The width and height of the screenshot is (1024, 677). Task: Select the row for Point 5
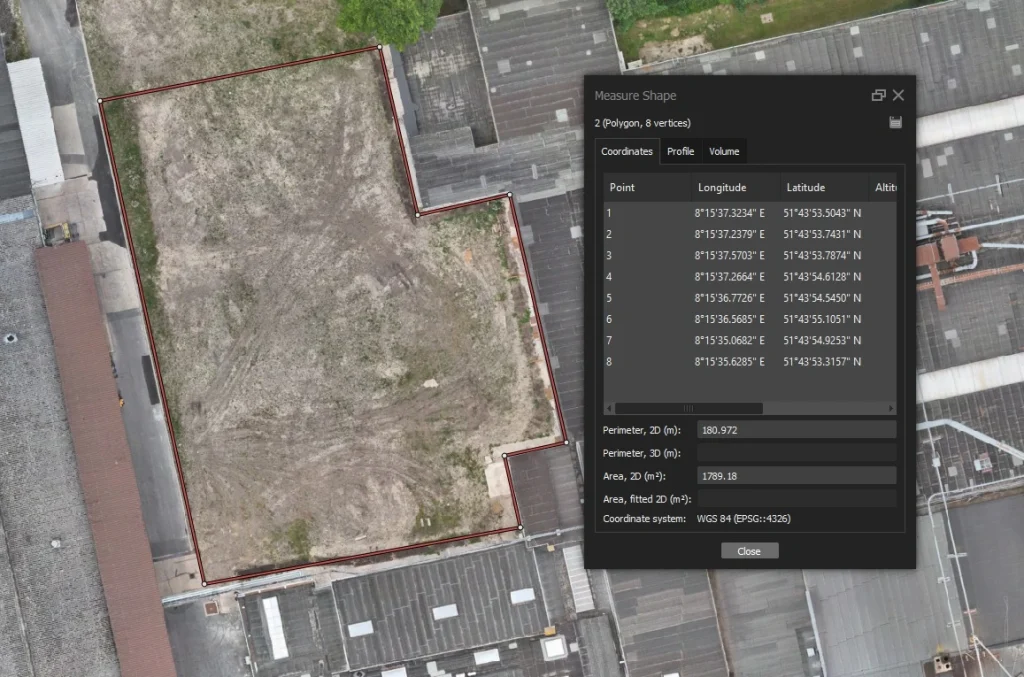point(700,297)
